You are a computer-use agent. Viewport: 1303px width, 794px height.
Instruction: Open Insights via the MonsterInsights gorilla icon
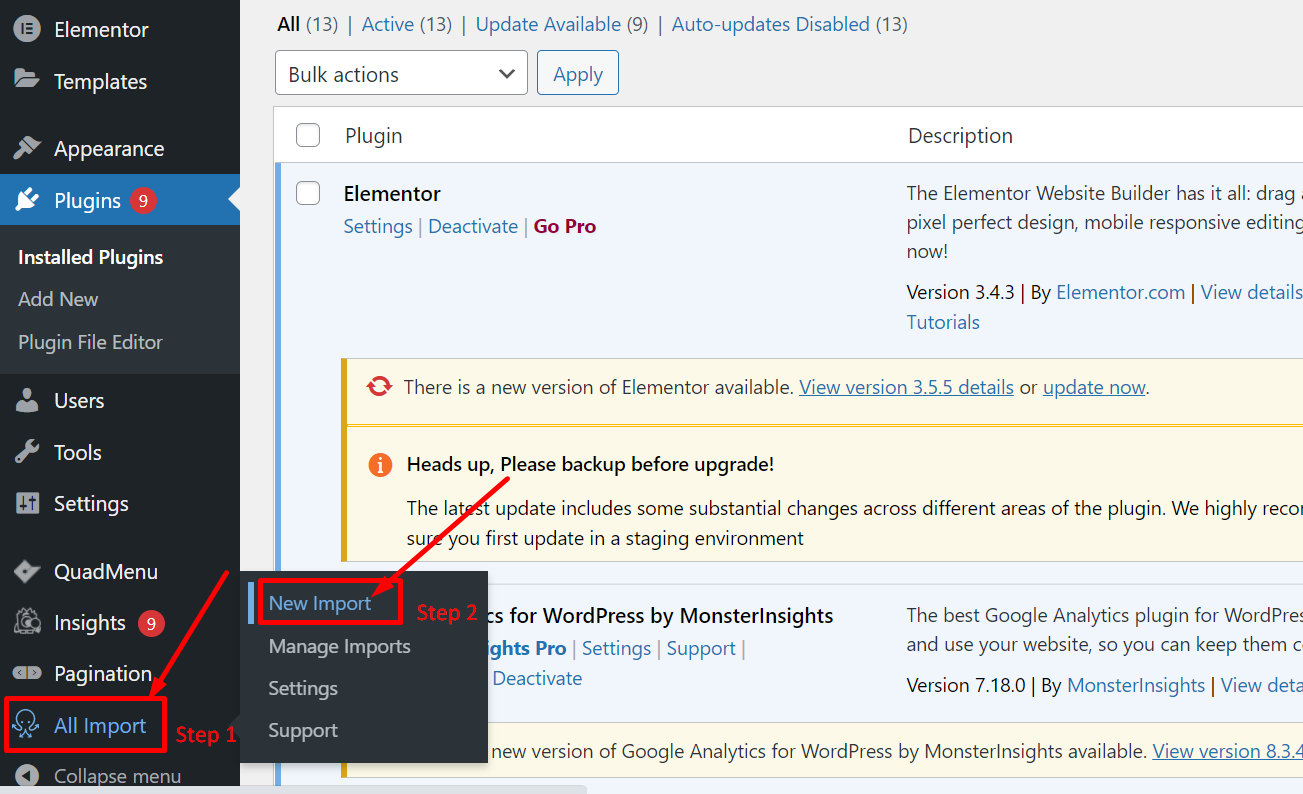pos(25,622)
